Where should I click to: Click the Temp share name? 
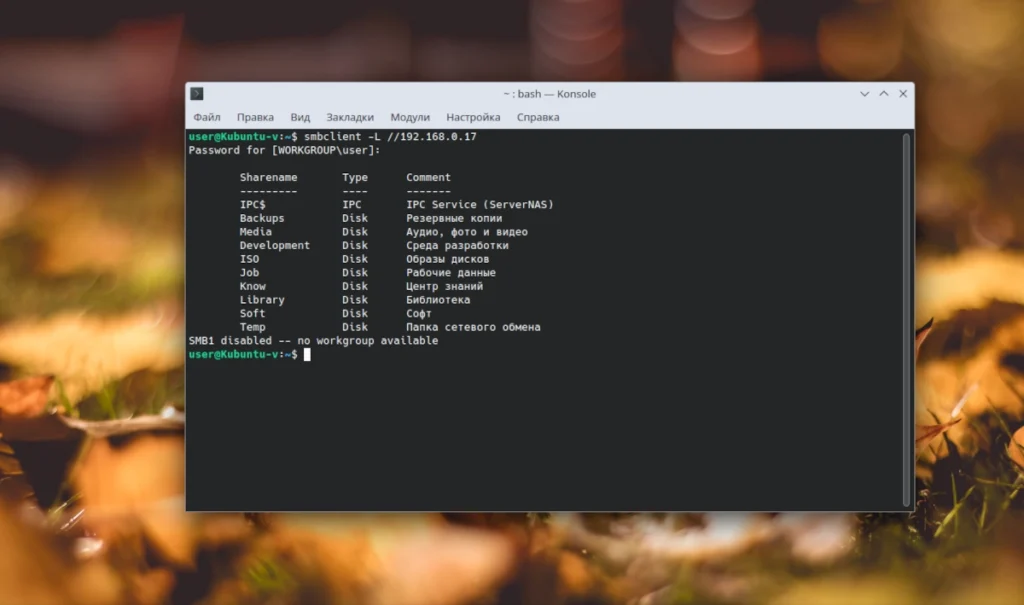click(x=253, y=327)
